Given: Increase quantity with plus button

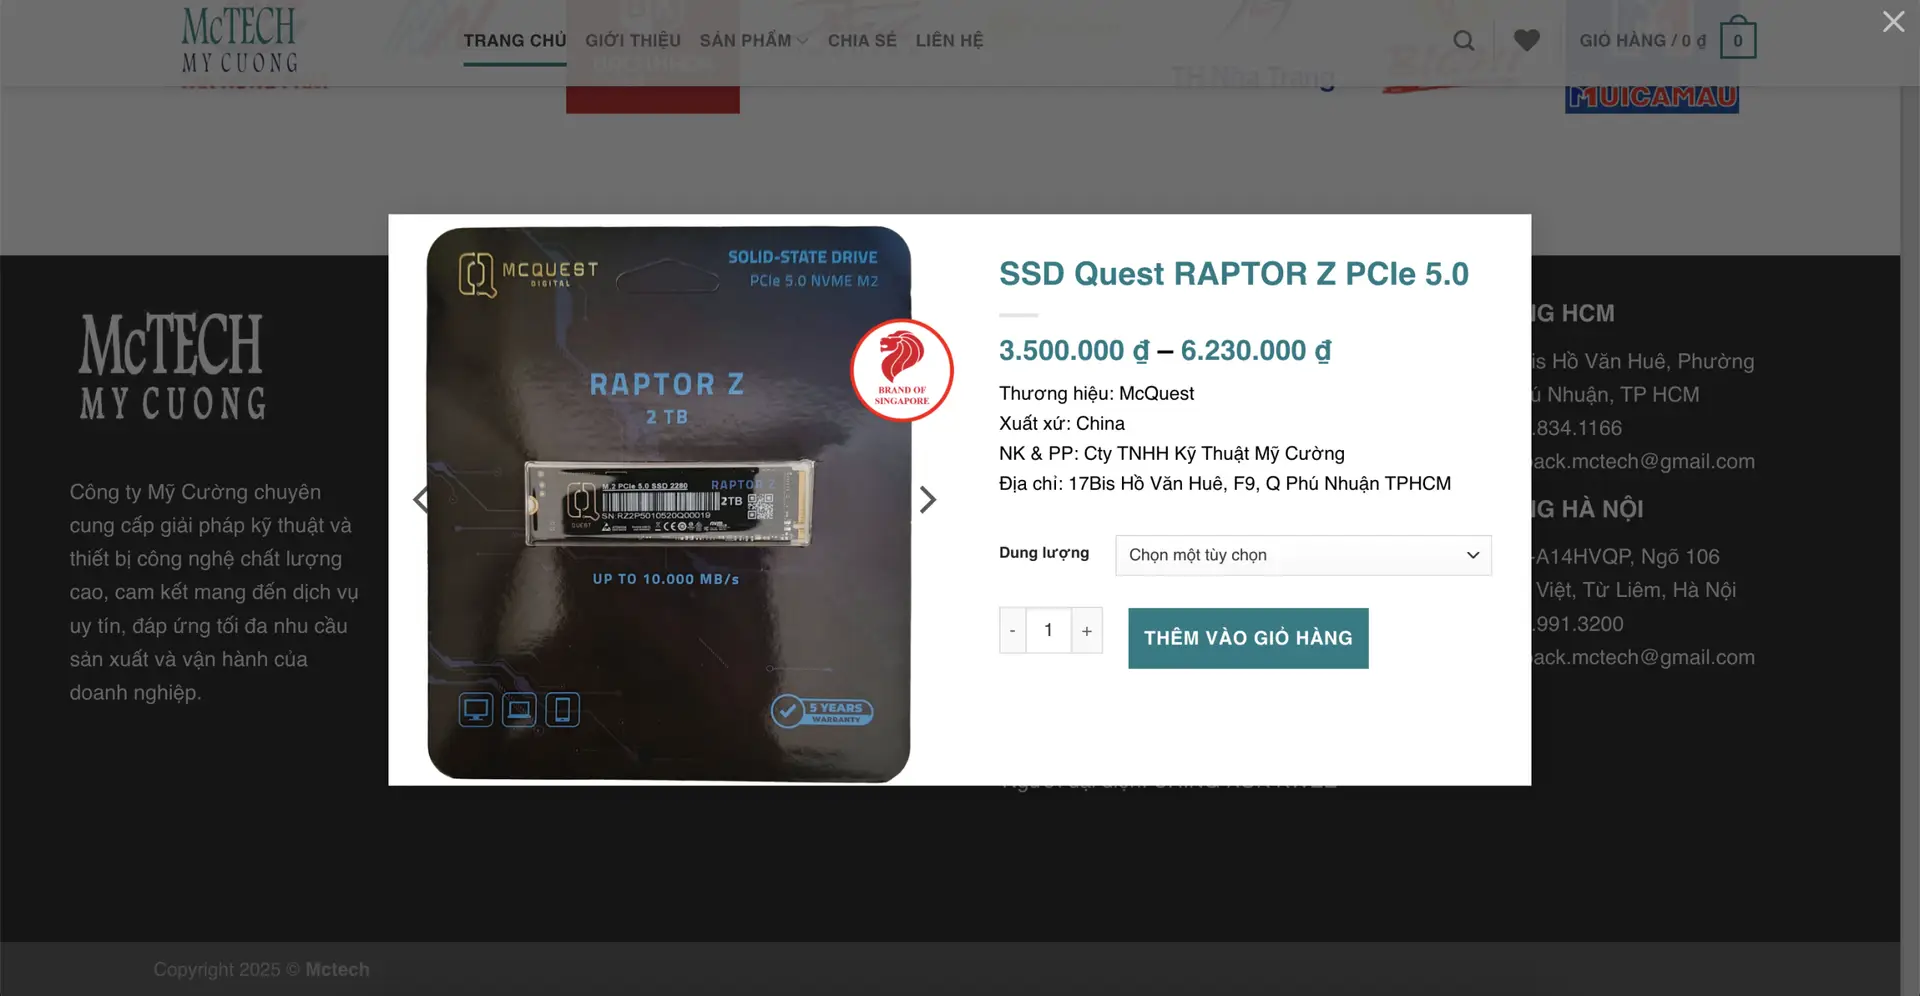Looking at the screenshot, I should coord(1086,630).
